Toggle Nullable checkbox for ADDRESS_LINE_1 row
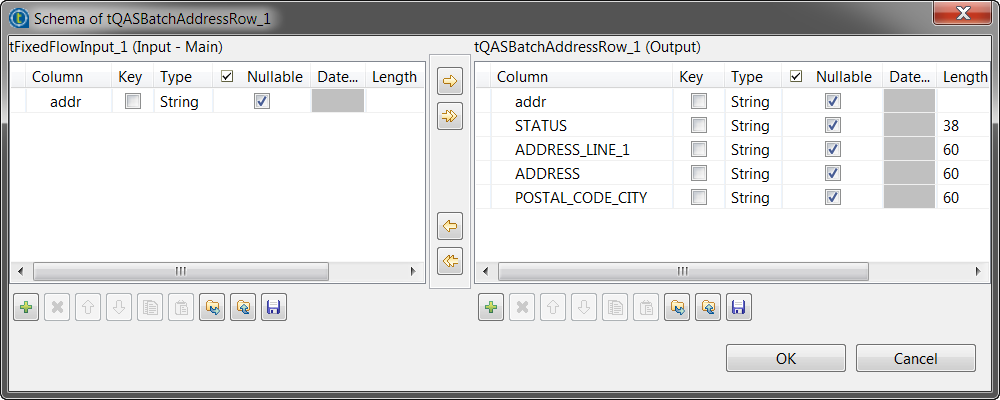The height and width of the screenshot is (400, 1000). point(832,149)
